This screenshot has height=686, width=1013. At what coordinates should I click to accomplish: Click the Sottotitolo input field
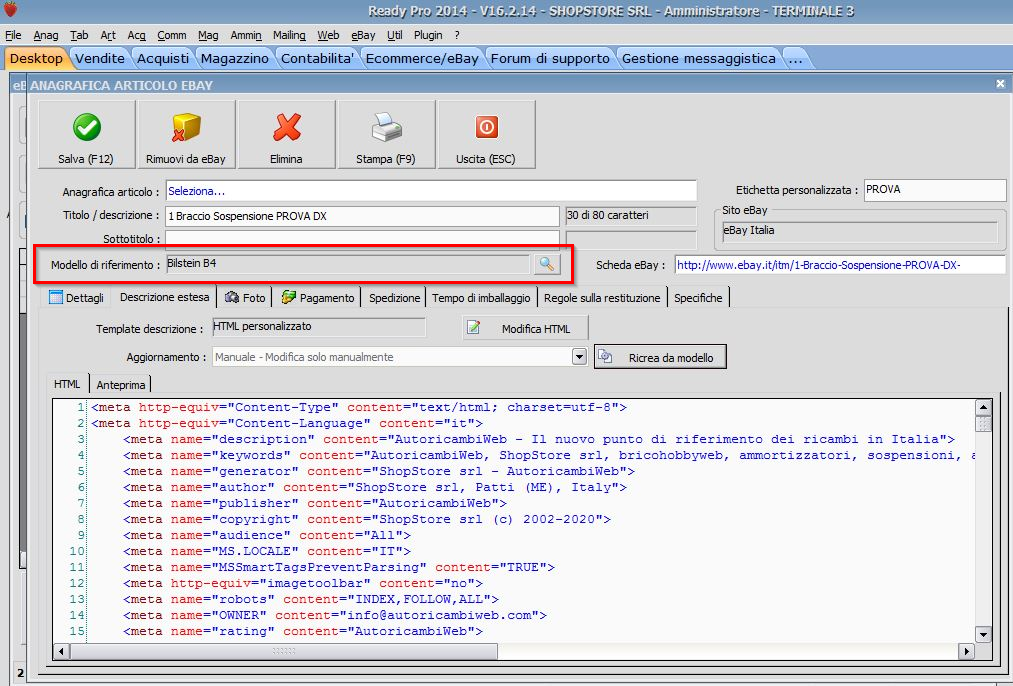362,239
